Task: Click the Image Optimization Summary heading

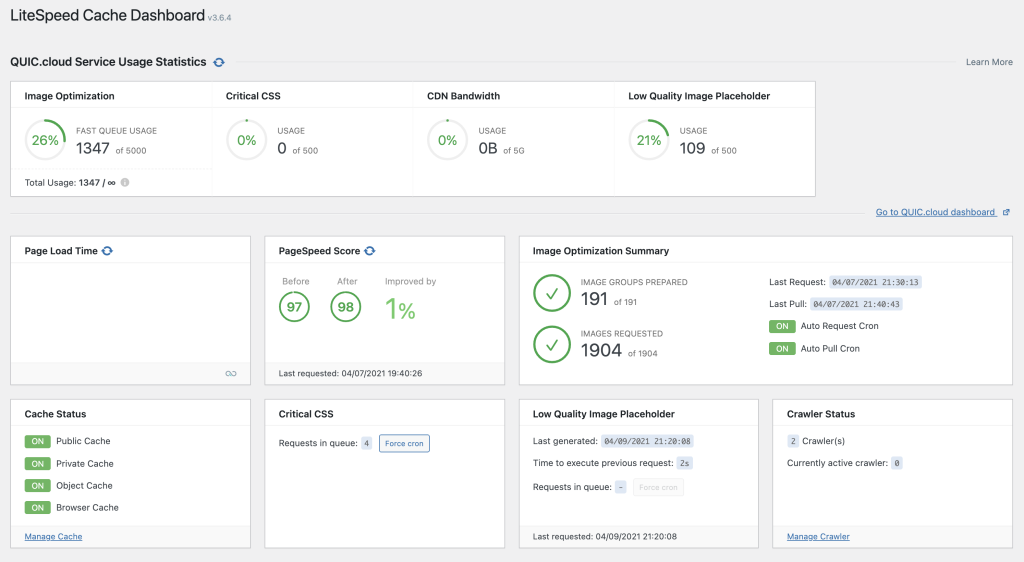Action: tap(601, 251)
